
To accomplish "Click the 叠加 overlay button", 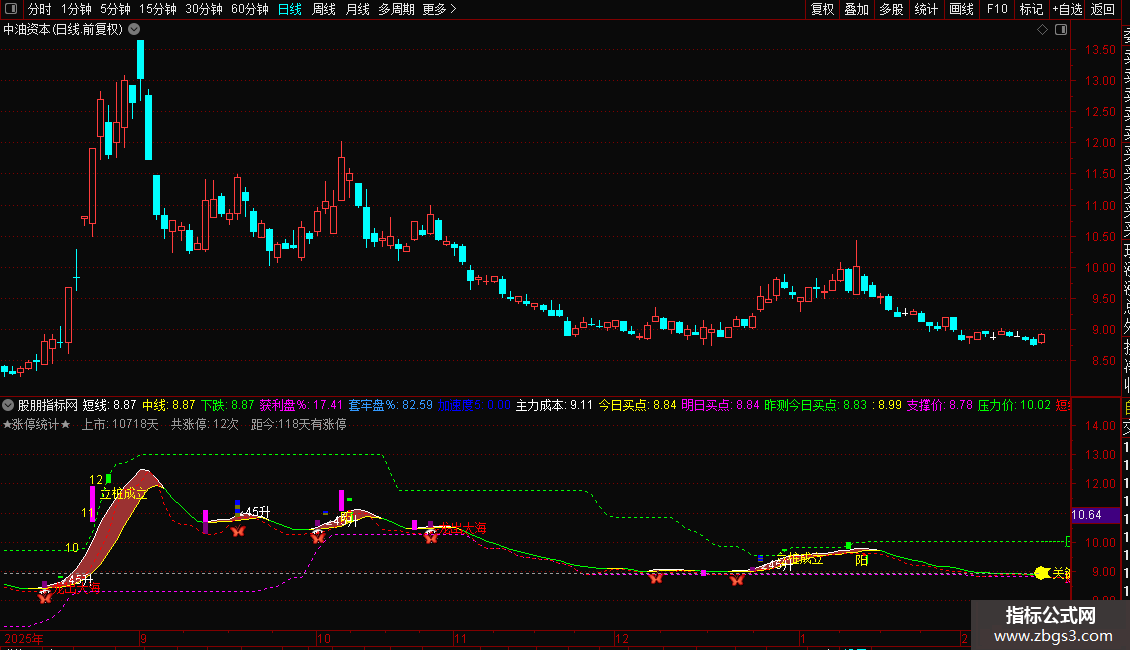I will click(857, 9).
